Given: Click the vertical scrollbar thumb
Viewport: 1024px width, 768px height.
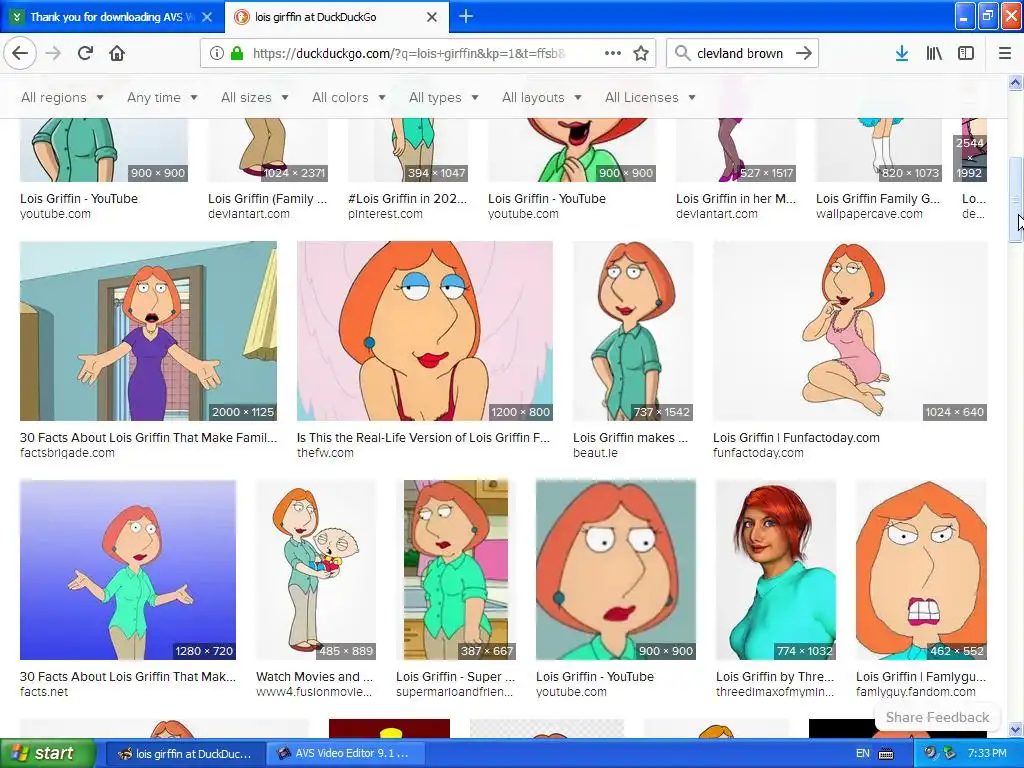Looking at the screenshot, I should (1015, 200).
